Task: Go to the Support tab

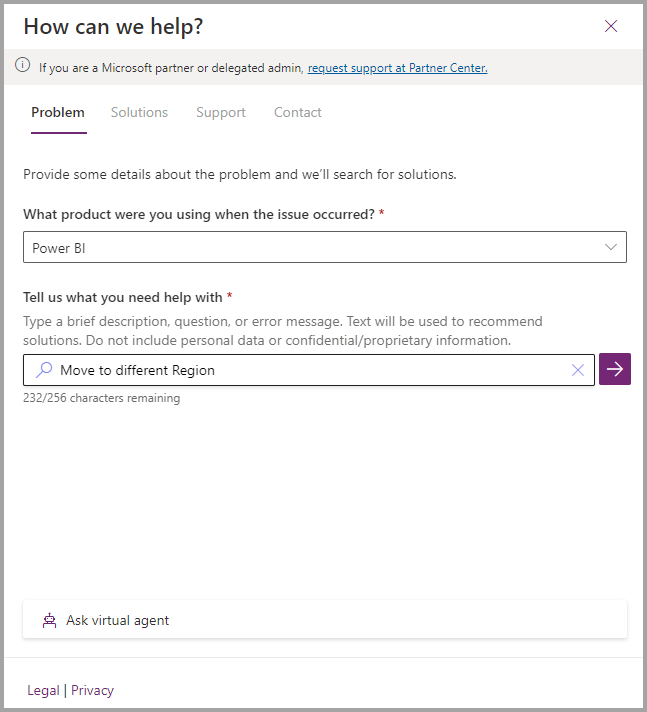Action: [x=221, y=112]
